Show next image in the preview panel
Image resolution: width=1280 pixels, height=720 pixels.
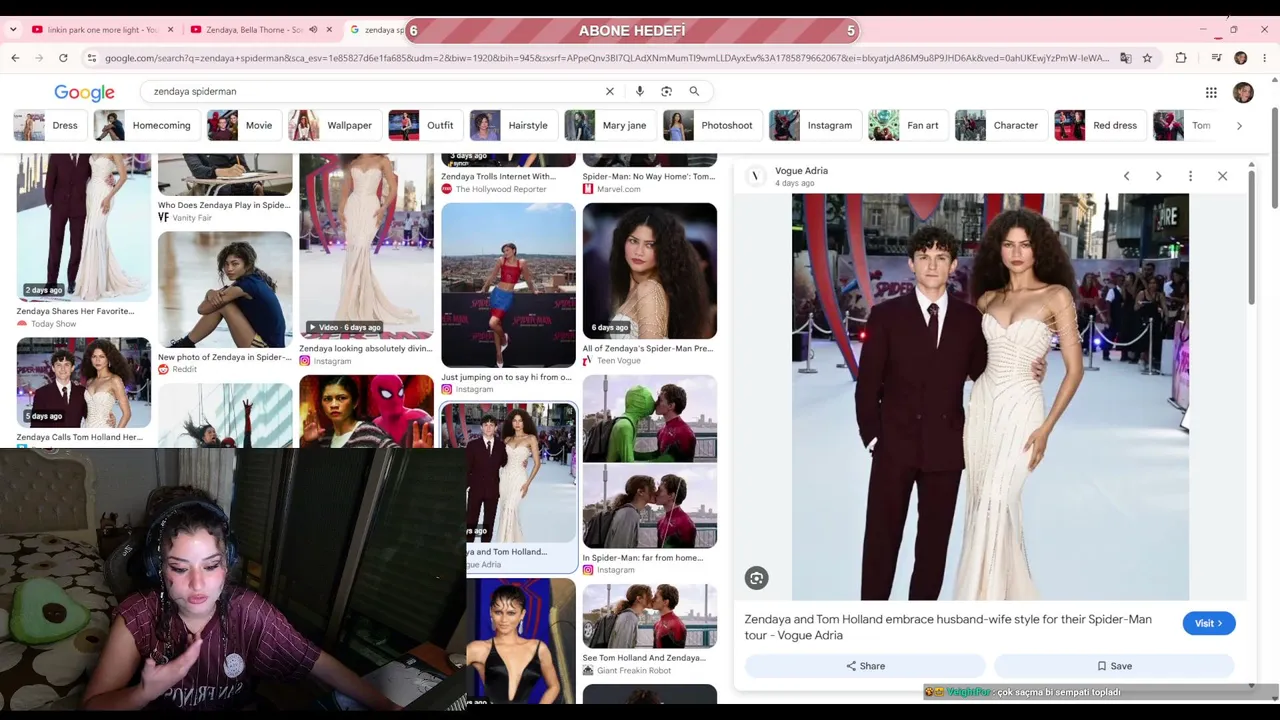coord(1158,176)
